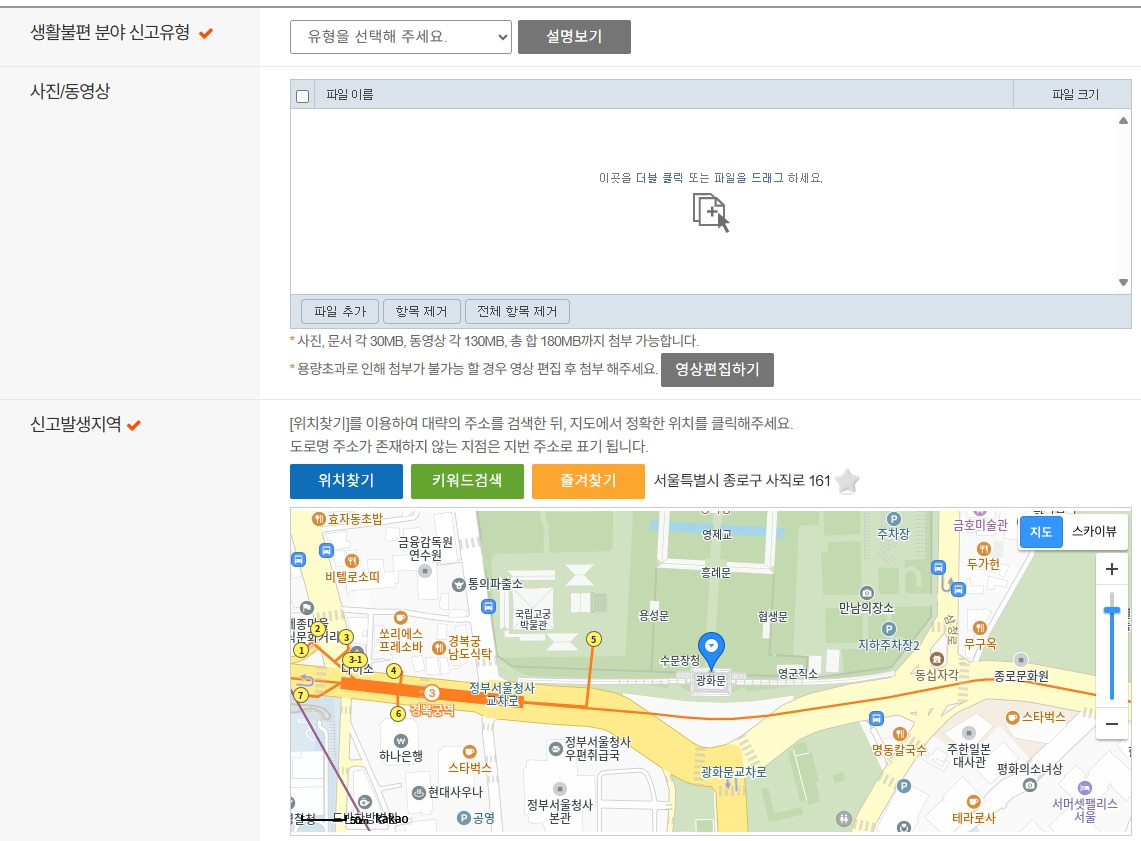1141x841 pixels.
Task: Click the 테라로사 cafe icon
Action: click(973, 802)
